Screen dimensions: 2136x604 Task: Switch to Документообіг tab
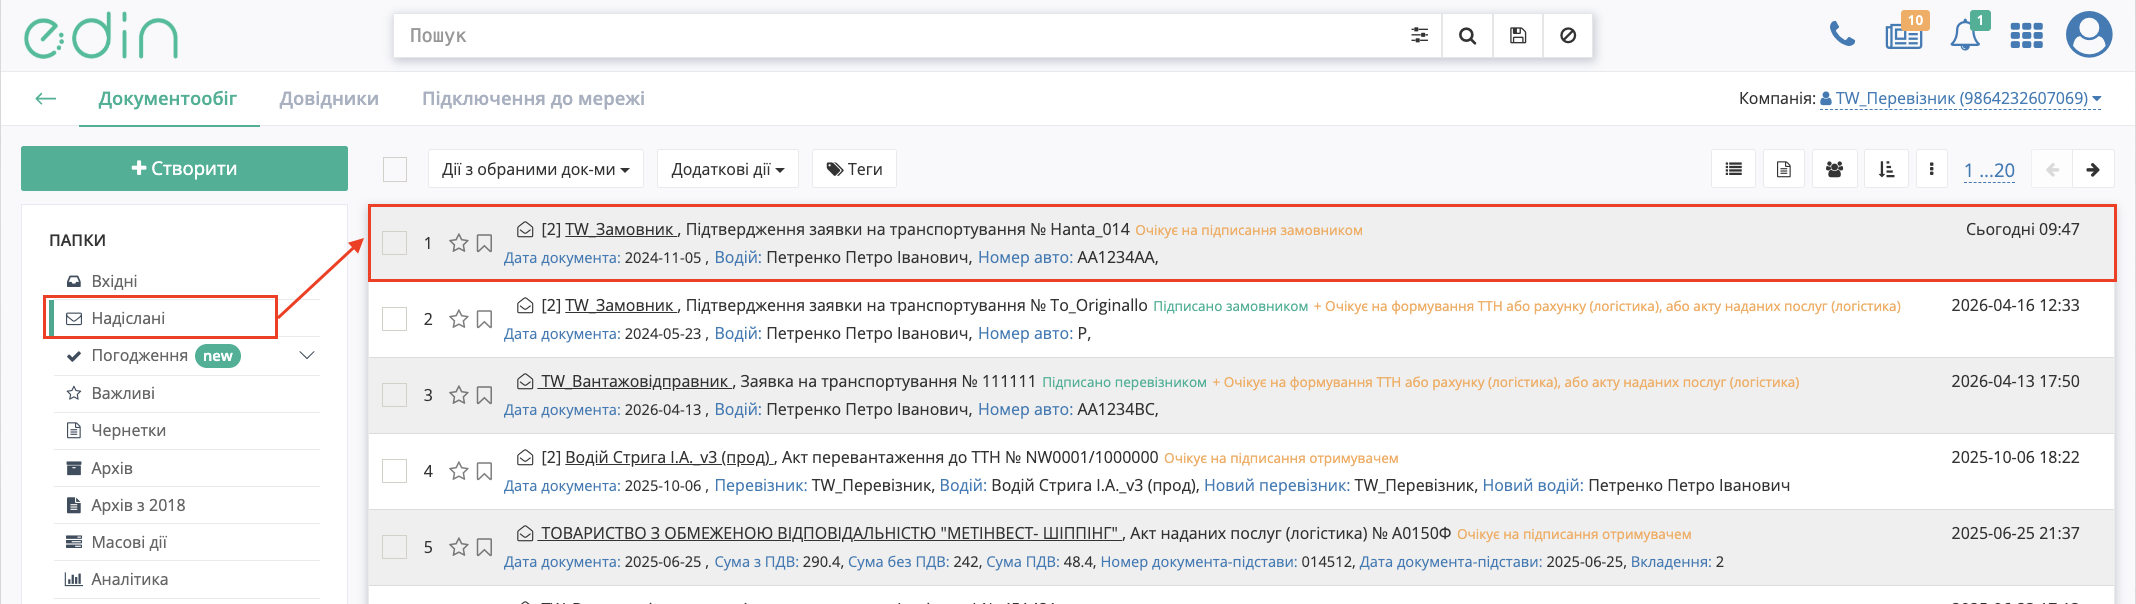[168, 98]
